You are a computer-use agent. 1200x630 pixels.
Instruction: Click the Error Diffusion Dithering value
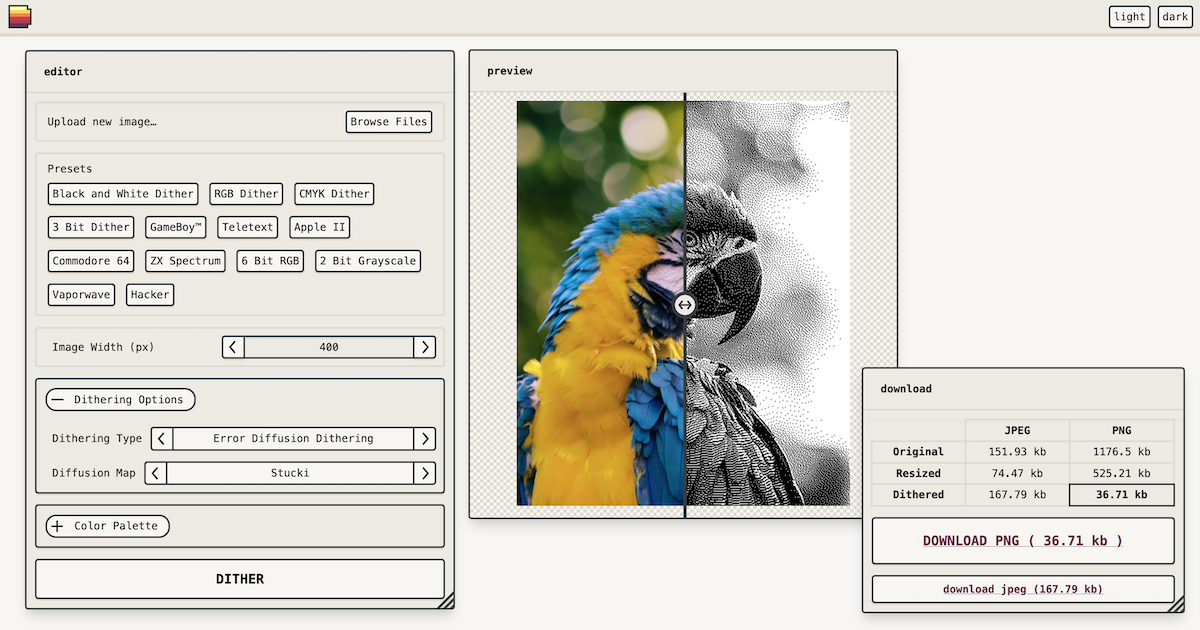[x=293, y=438]
